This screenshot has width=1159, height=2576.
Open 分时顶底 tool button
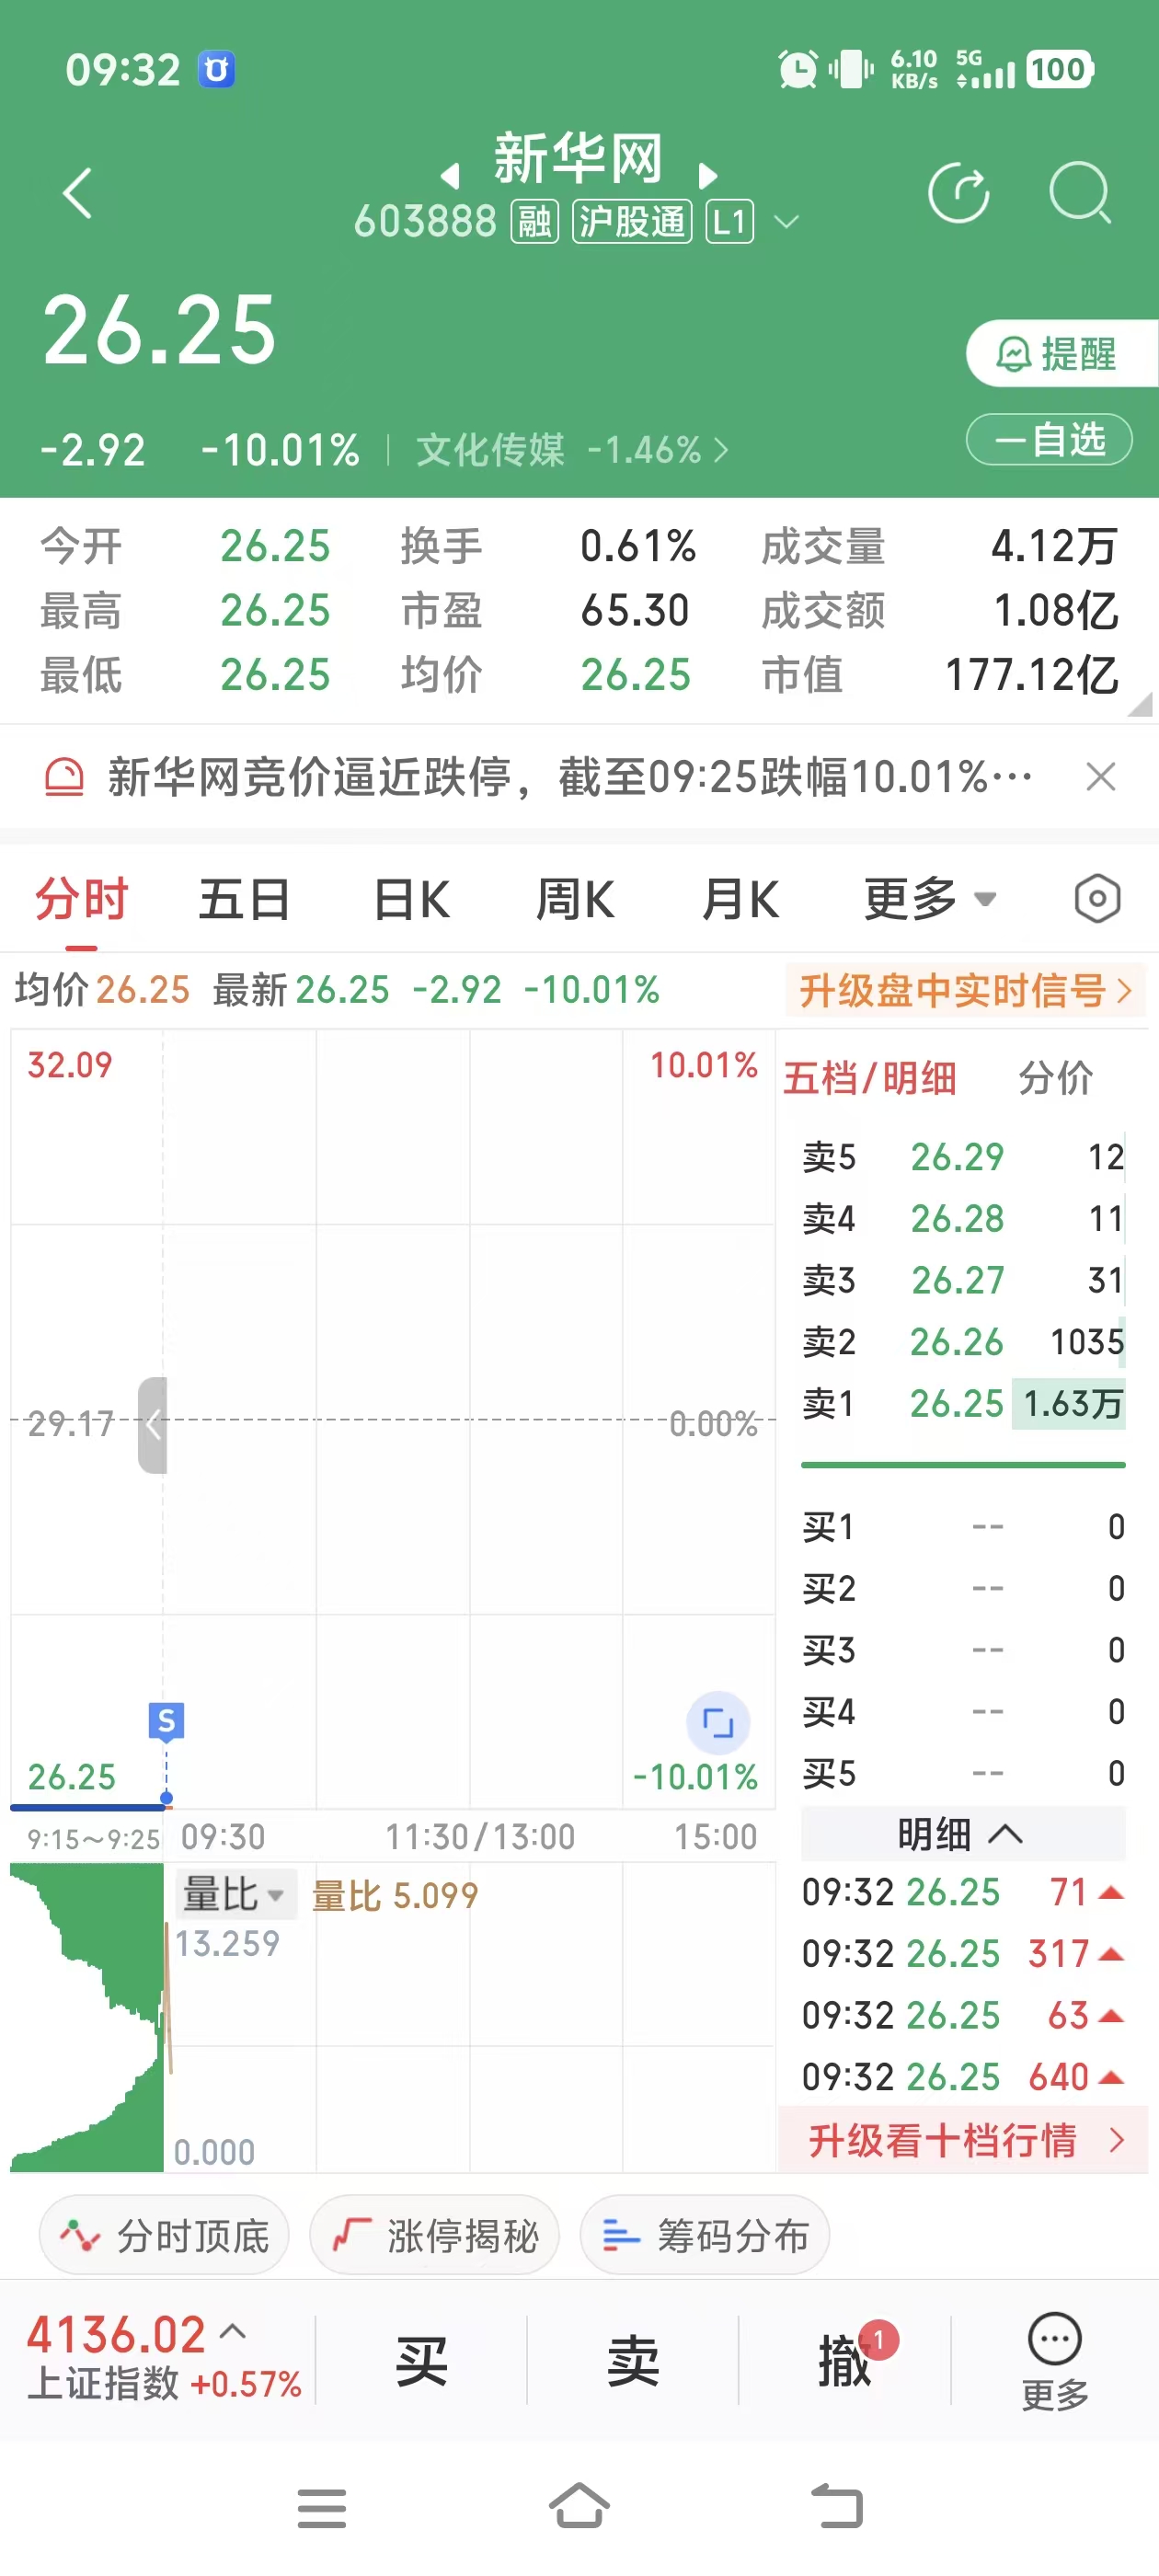[x=164, y=2235]
